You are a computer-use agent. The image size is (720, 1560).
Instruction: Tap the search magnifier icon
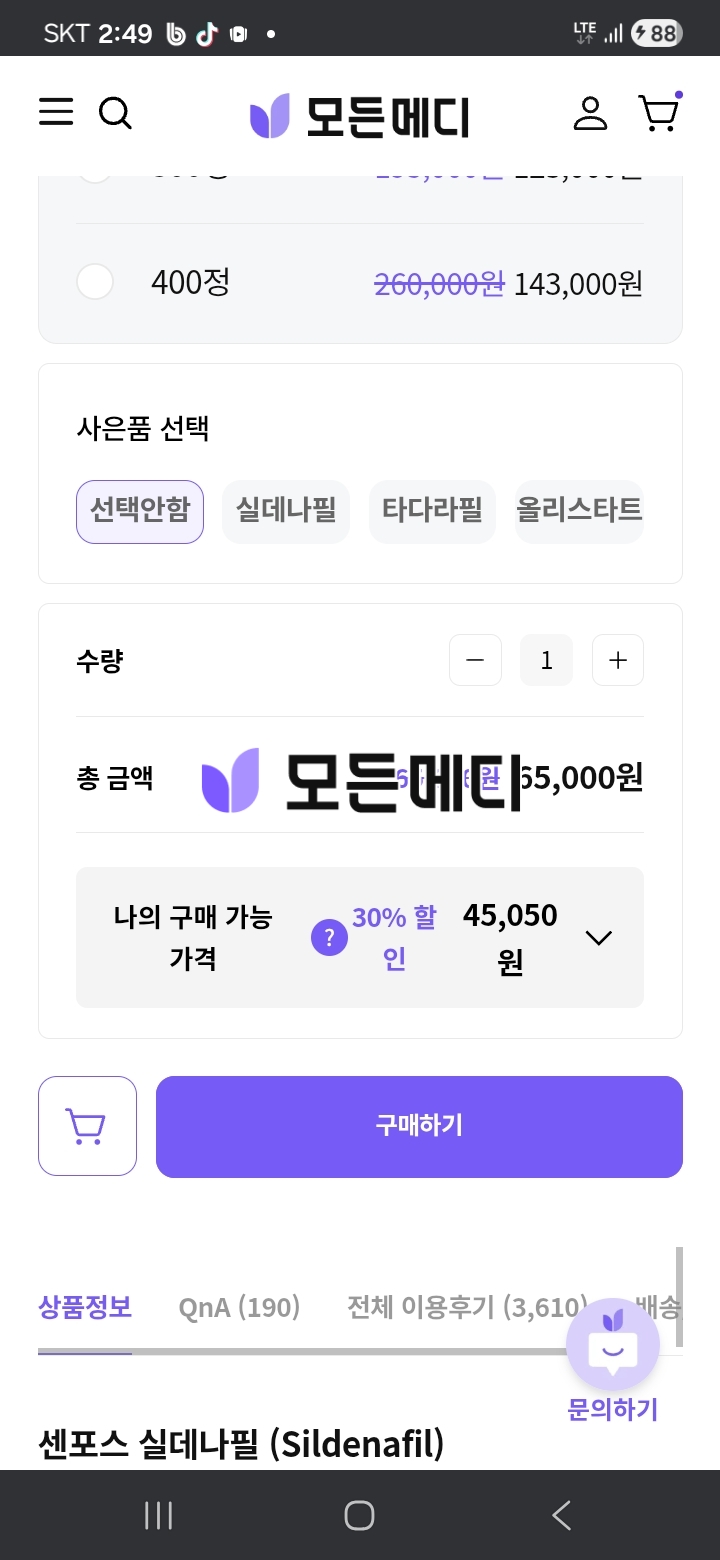(x=115, y=113)
